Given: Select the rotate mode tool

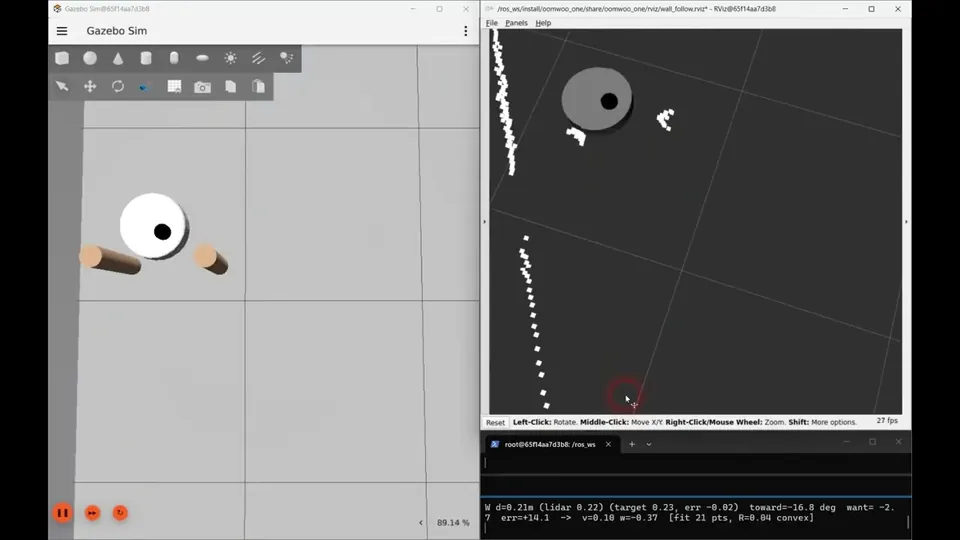Looking at the screenshot, I should pyautogui.click(x=118, y=86).
